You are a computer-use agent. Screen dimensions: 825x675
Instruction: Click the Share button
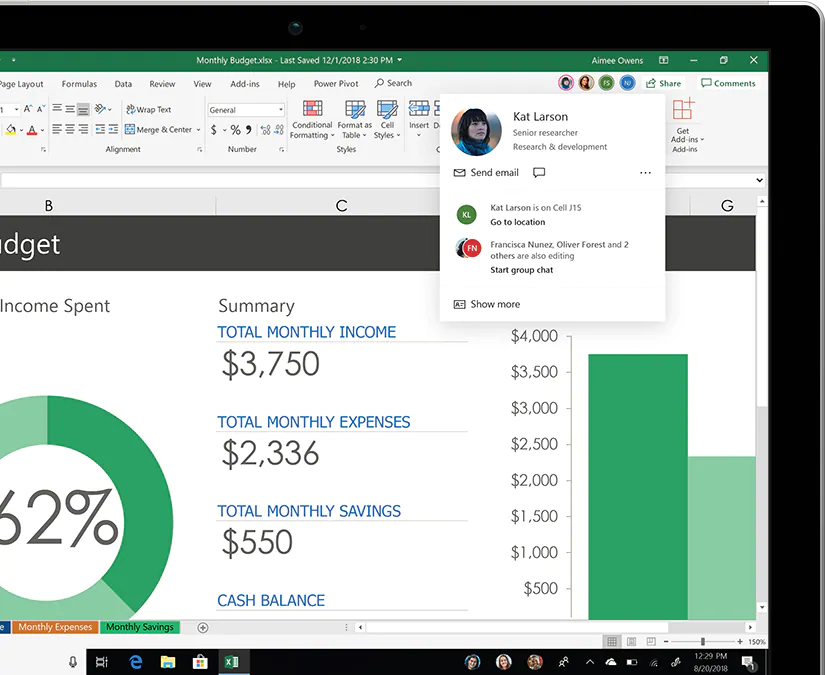pos(663,83)
